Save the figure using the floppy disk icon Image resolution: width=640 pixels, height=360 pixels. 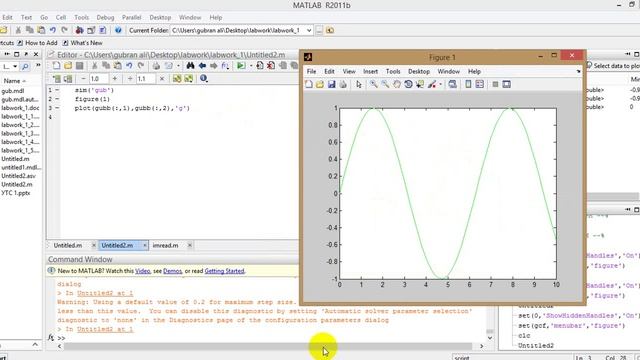(x=331, y=84)
